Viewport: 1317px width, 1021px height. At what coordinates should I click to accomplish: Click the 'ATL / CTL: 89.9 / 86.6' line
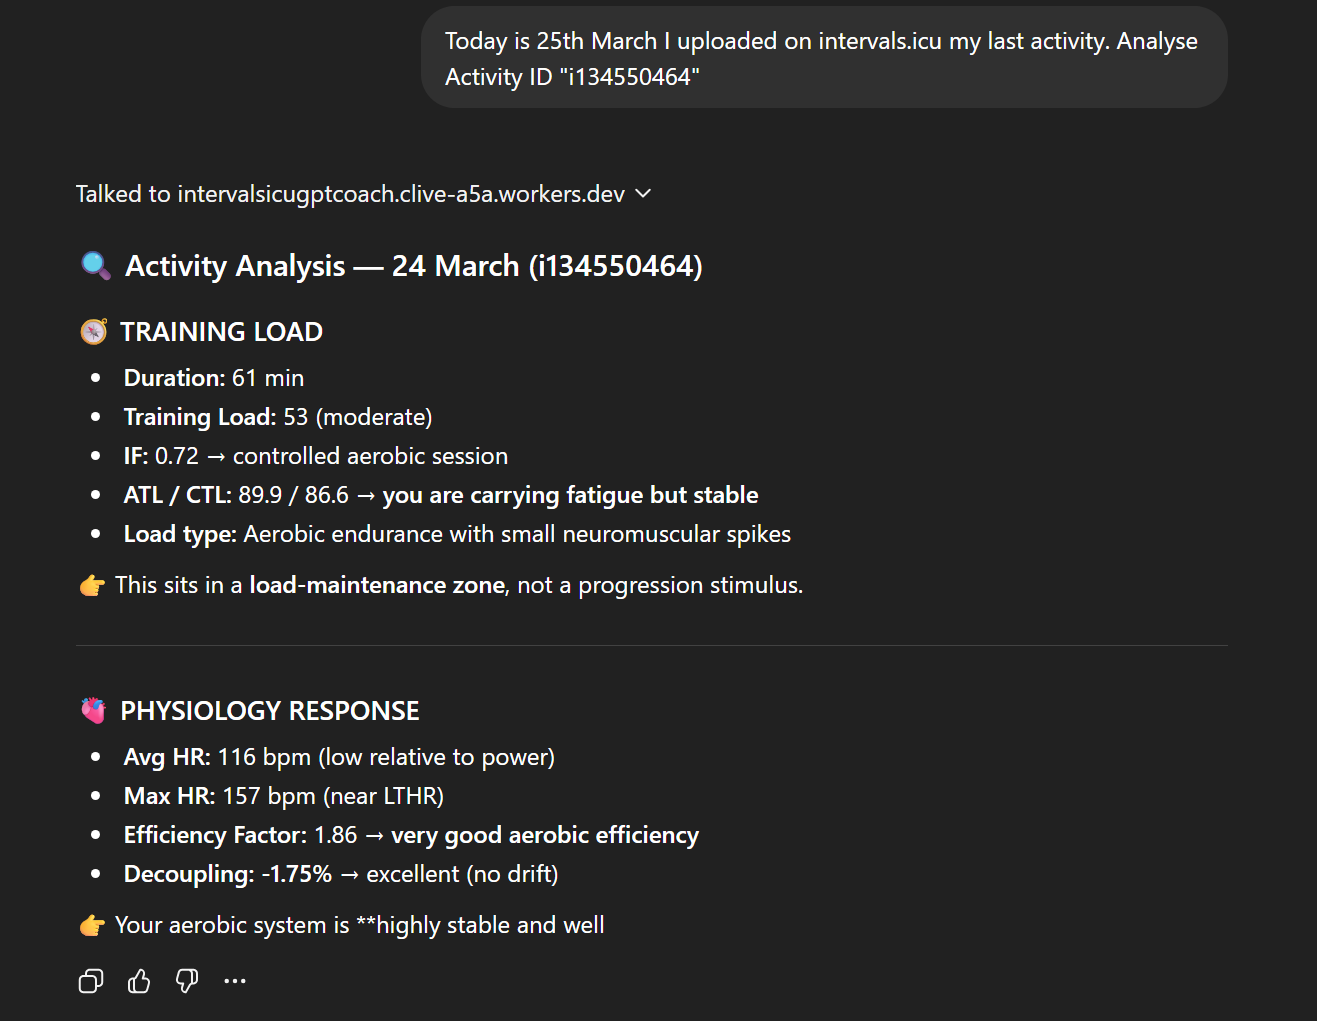[440, 495]
